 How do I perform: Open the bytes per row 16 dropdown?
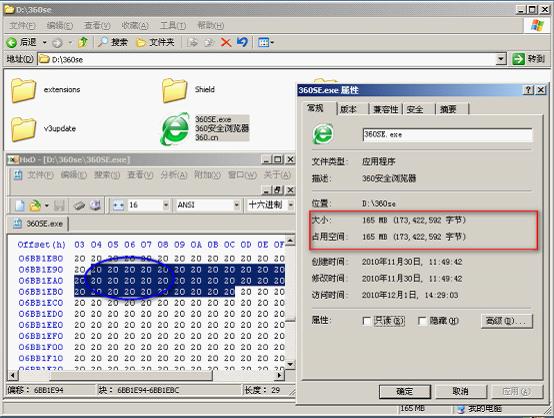pyautogui.click(x=166, y=205)
